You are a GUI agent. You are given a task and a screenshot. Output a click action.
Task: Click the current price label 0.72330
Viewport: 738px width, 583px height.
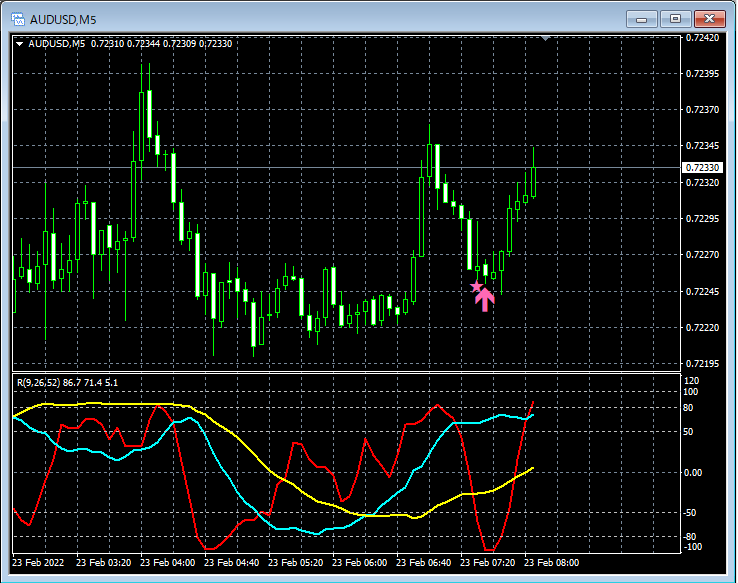[x=702, y=168]
